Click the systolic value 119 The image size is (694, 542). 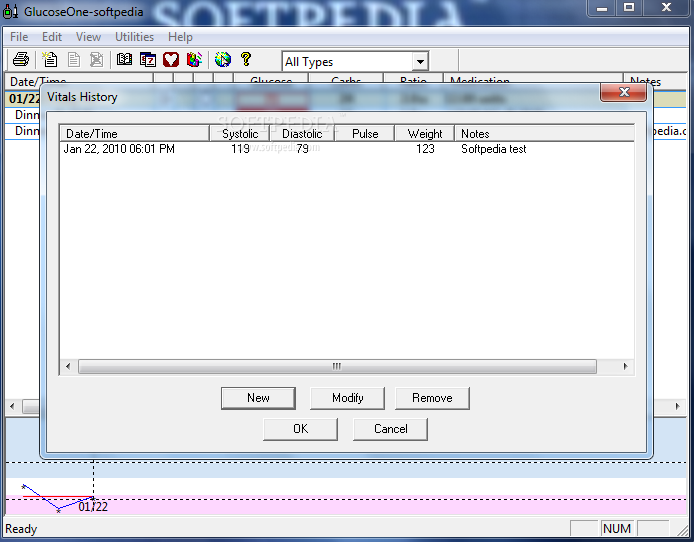[x=240, y=149]
